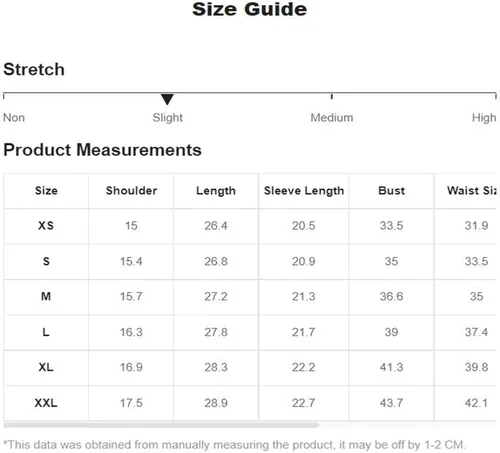Click the Product Measurements heading
This screenshot has height=453, width=500.
click(102, 150)
